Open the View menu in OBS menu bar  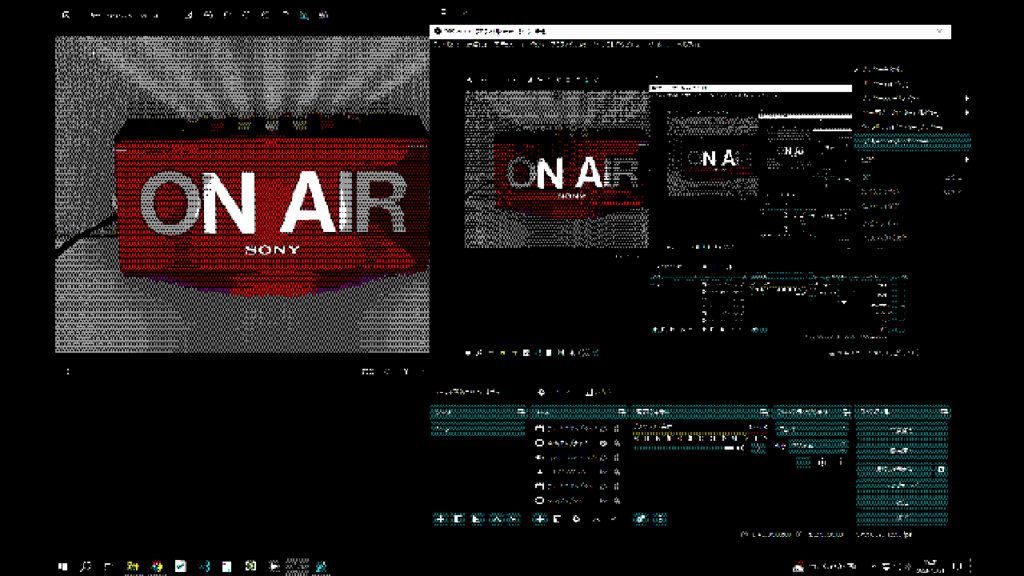tap(505, 44)
